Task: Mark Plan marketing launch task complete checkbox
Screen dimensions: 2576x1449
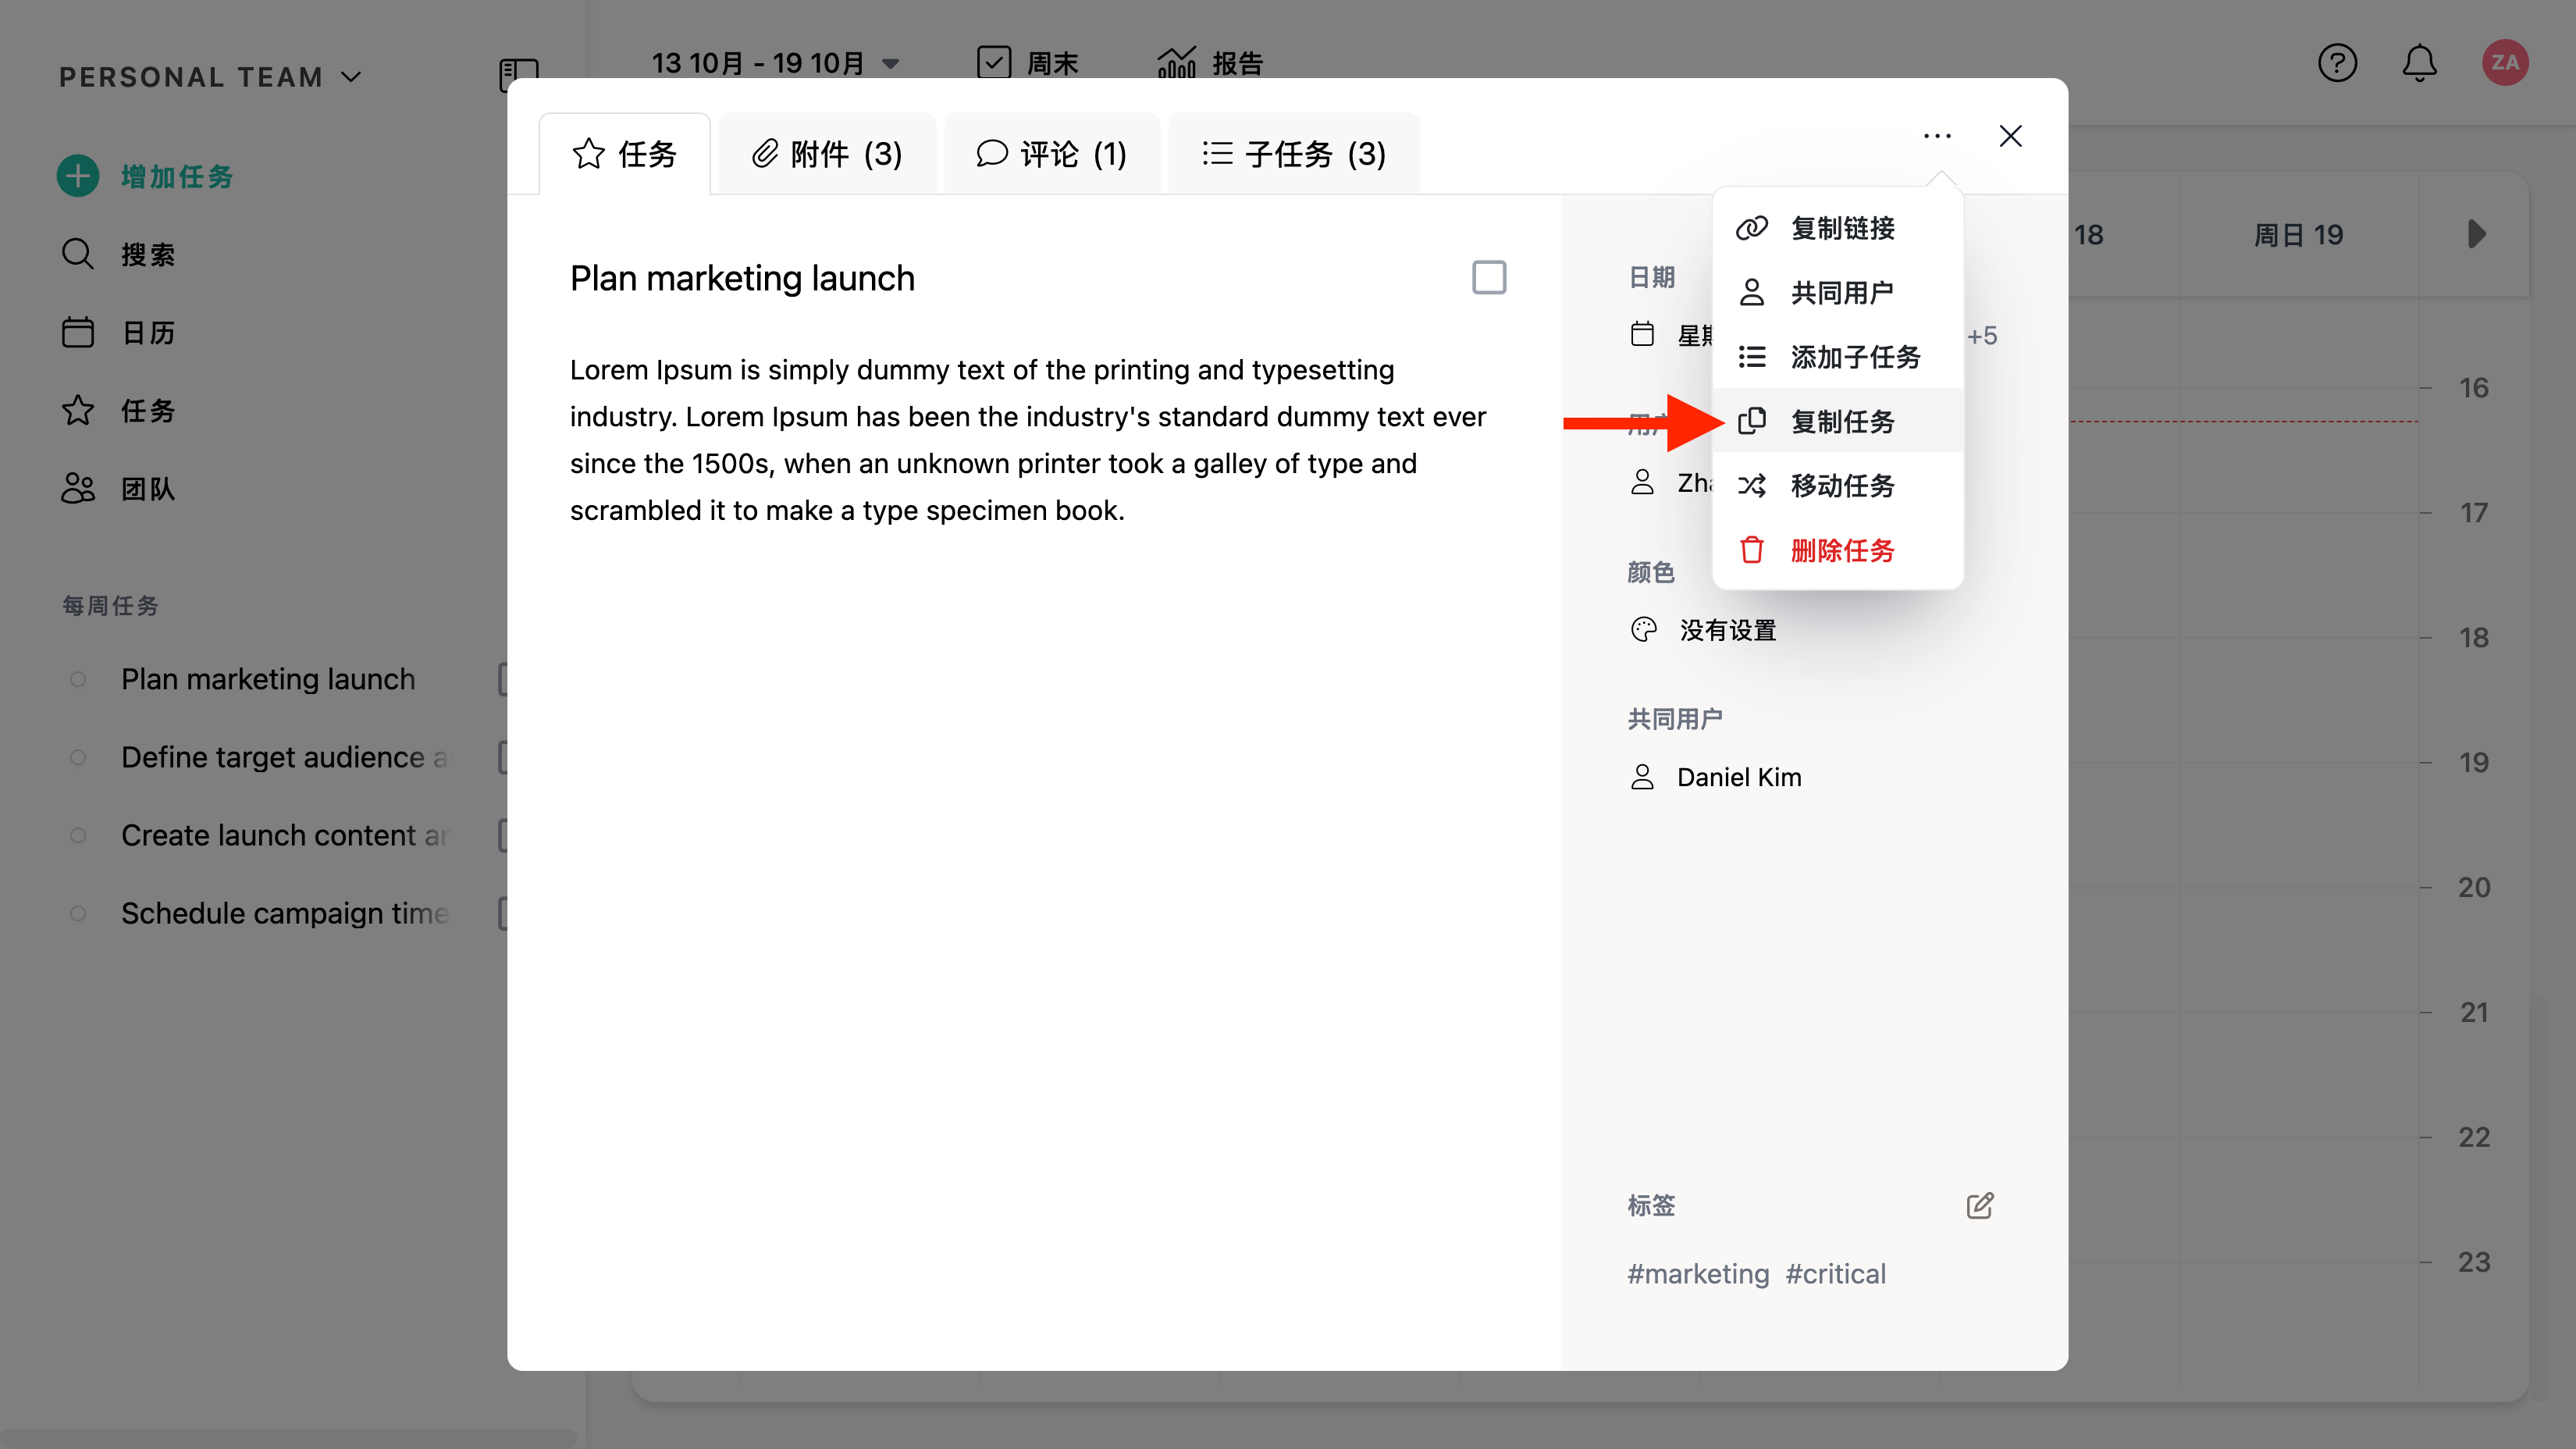Action: 1489,277
